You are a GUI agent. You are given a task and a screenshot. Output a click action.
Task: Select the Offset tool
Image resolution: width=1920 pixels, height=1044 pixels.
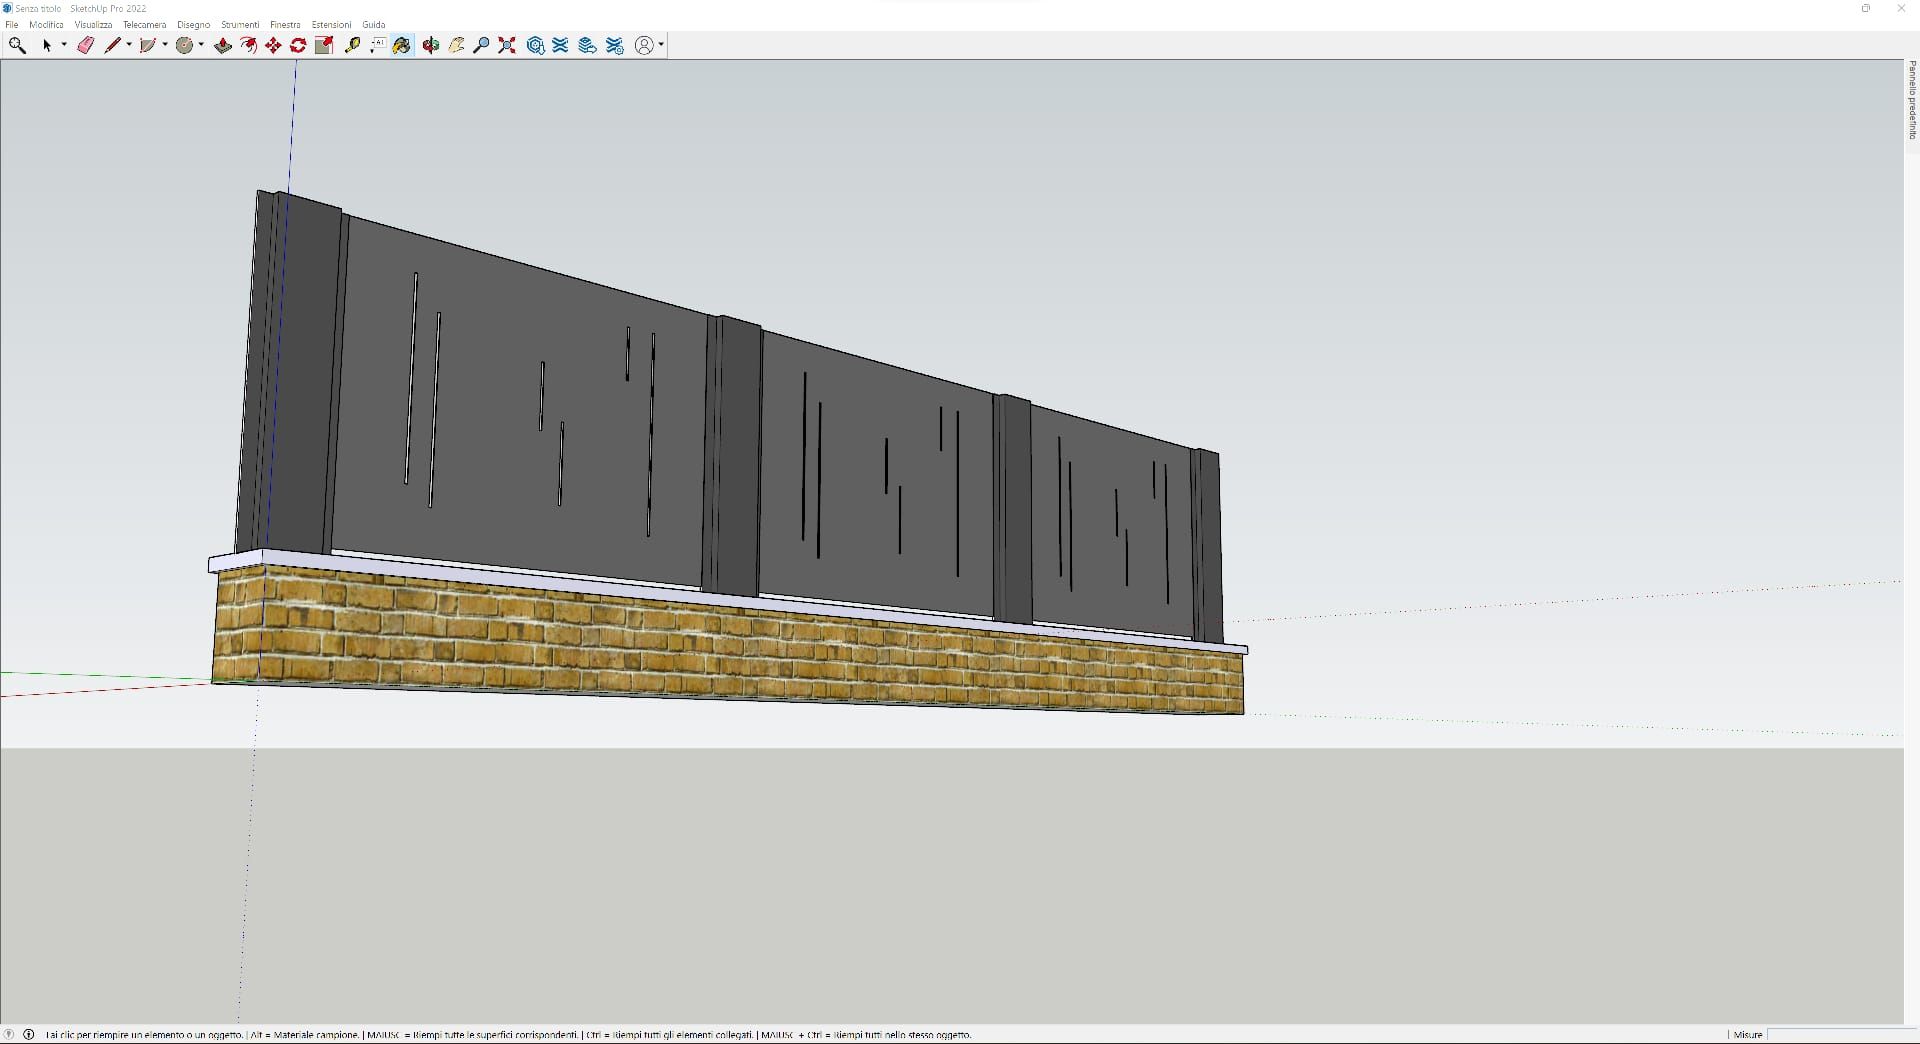[248, 45]
